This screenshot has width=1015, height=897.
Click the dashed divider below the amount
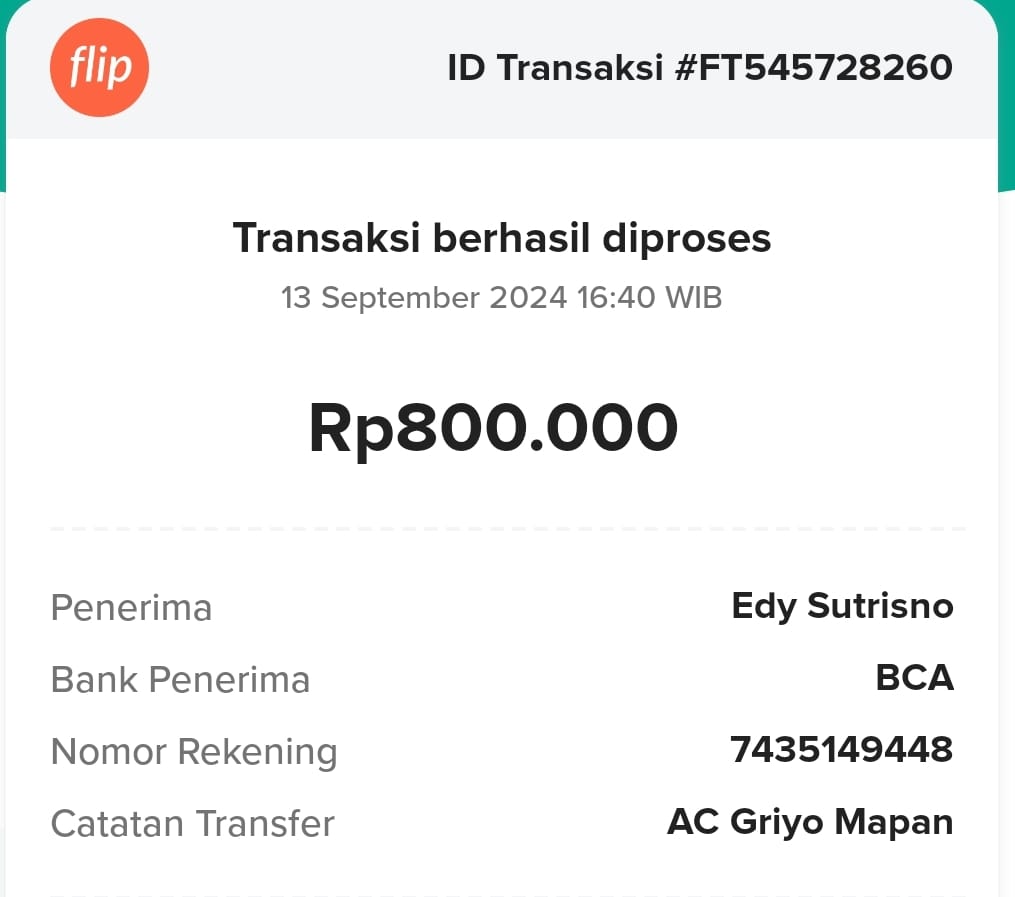coord(507,528)
